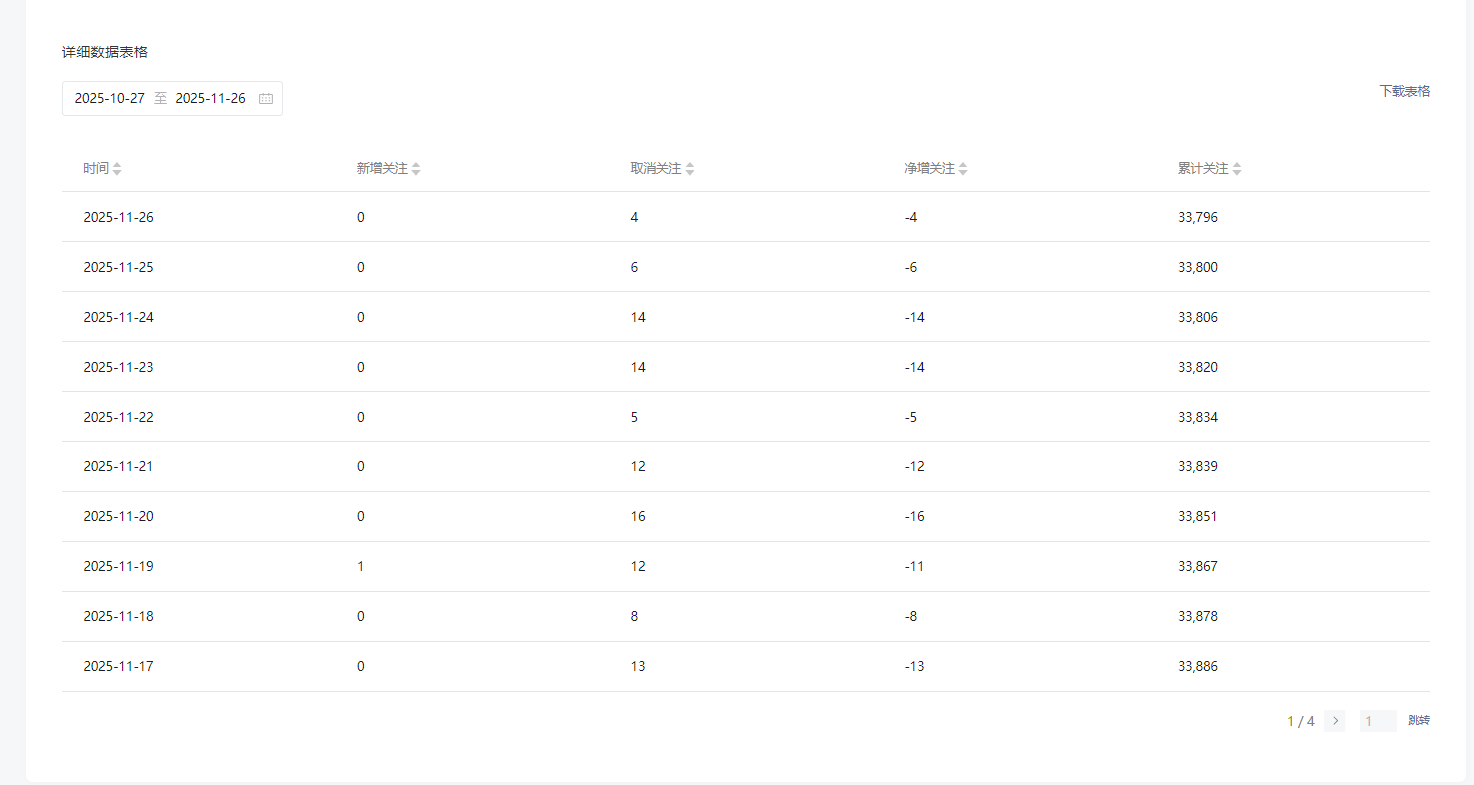The image size is (1474, 785).
Task: Sort by 净增关注 column arrows
Action: tap(963, 169)
